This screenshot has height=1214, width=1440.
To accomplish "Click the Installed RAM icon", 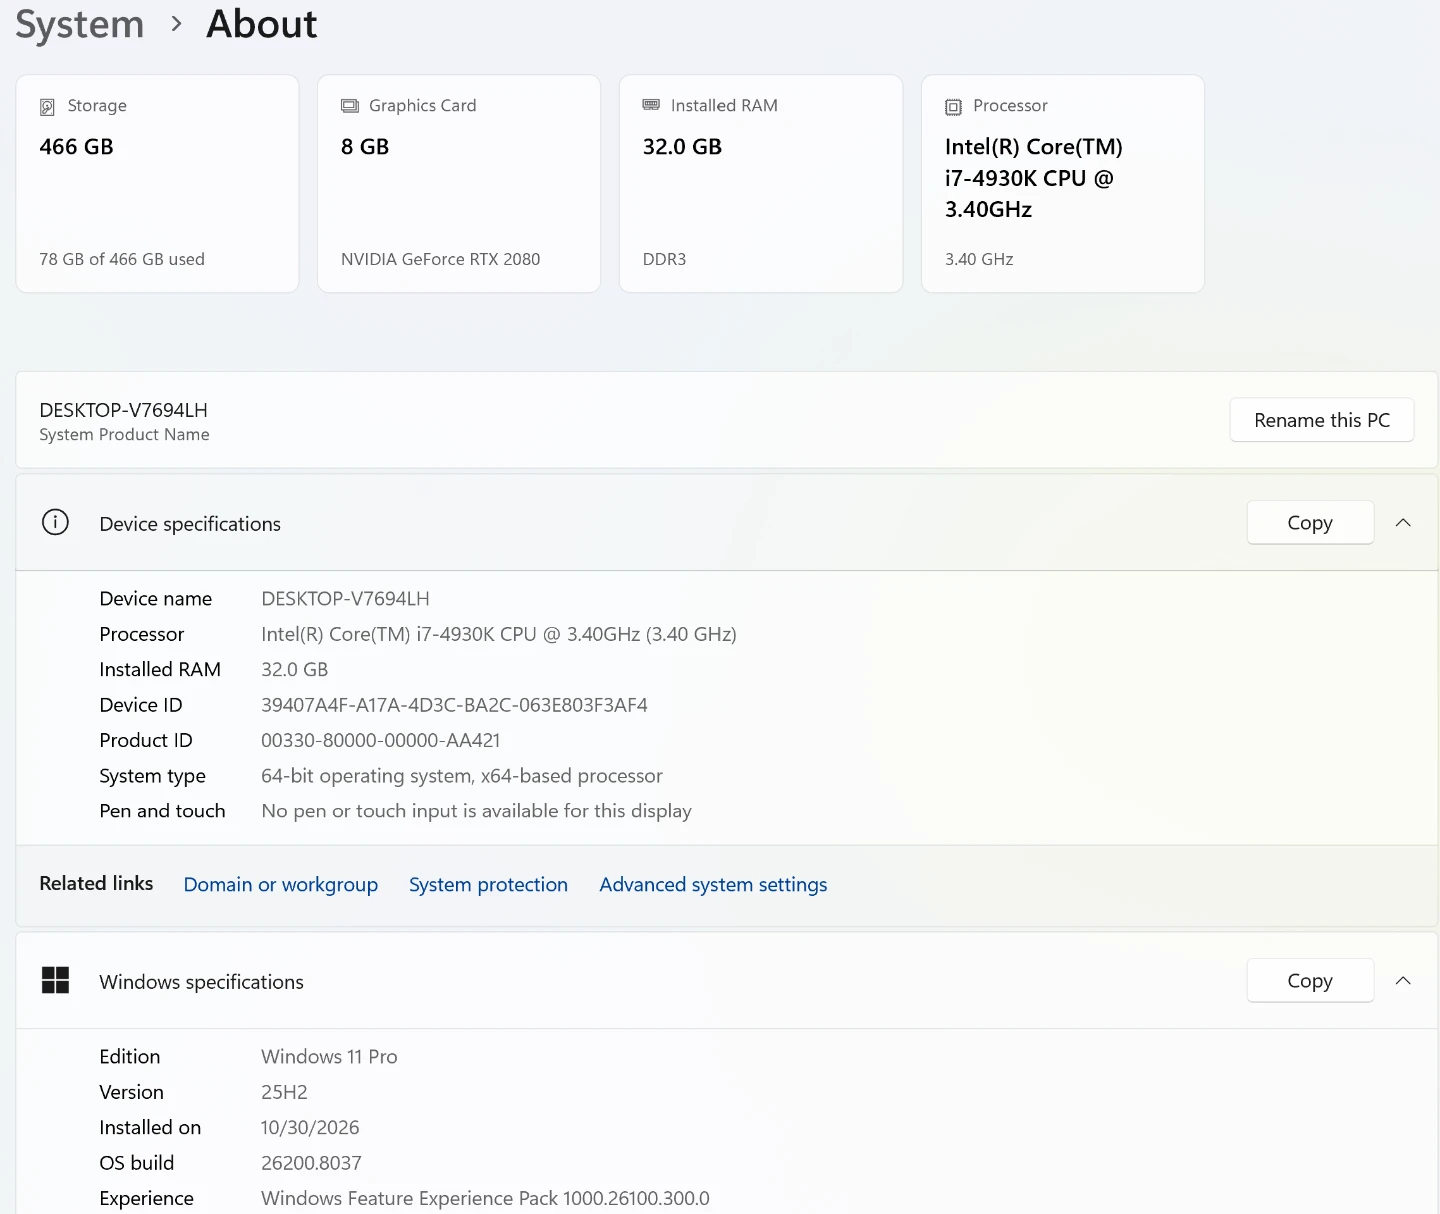I will (651, 105).
